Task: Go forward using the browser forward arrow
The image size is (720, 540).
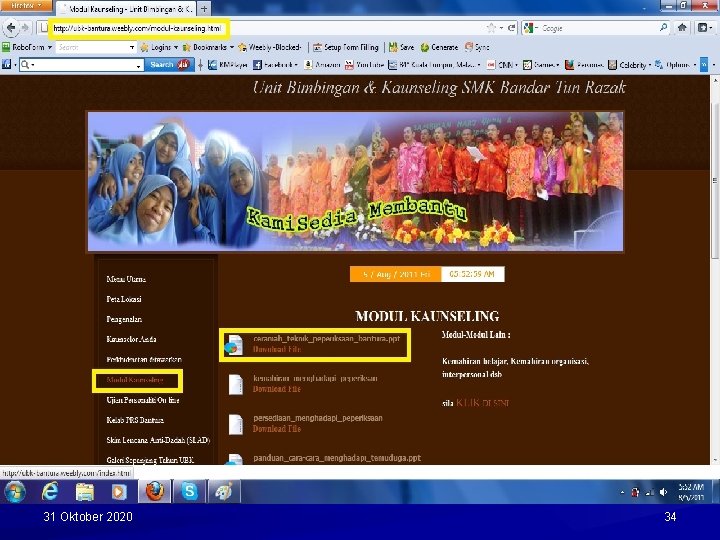Action: pyautogui.click(x=25, y=28)
